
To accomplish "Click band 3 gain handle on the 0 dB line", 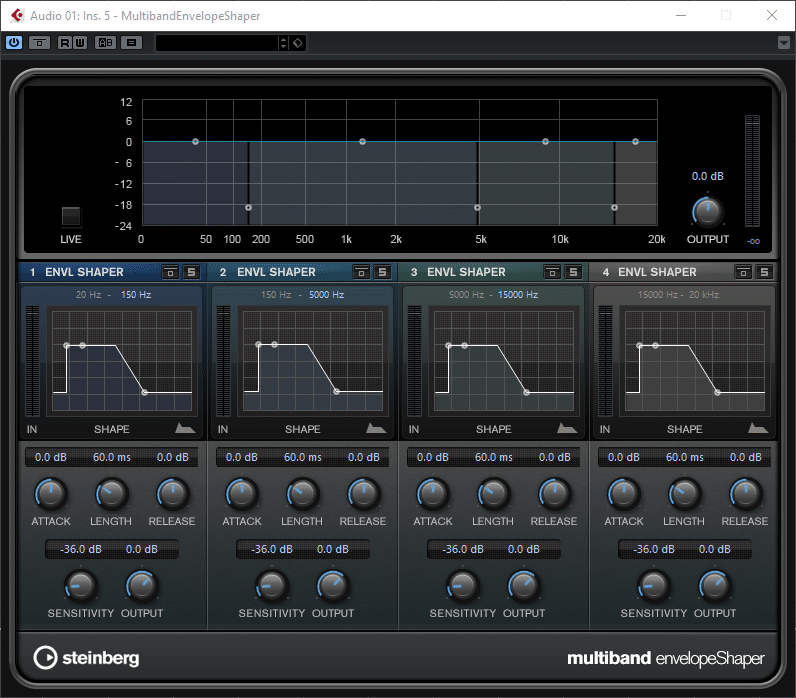I will coord(545,142).
